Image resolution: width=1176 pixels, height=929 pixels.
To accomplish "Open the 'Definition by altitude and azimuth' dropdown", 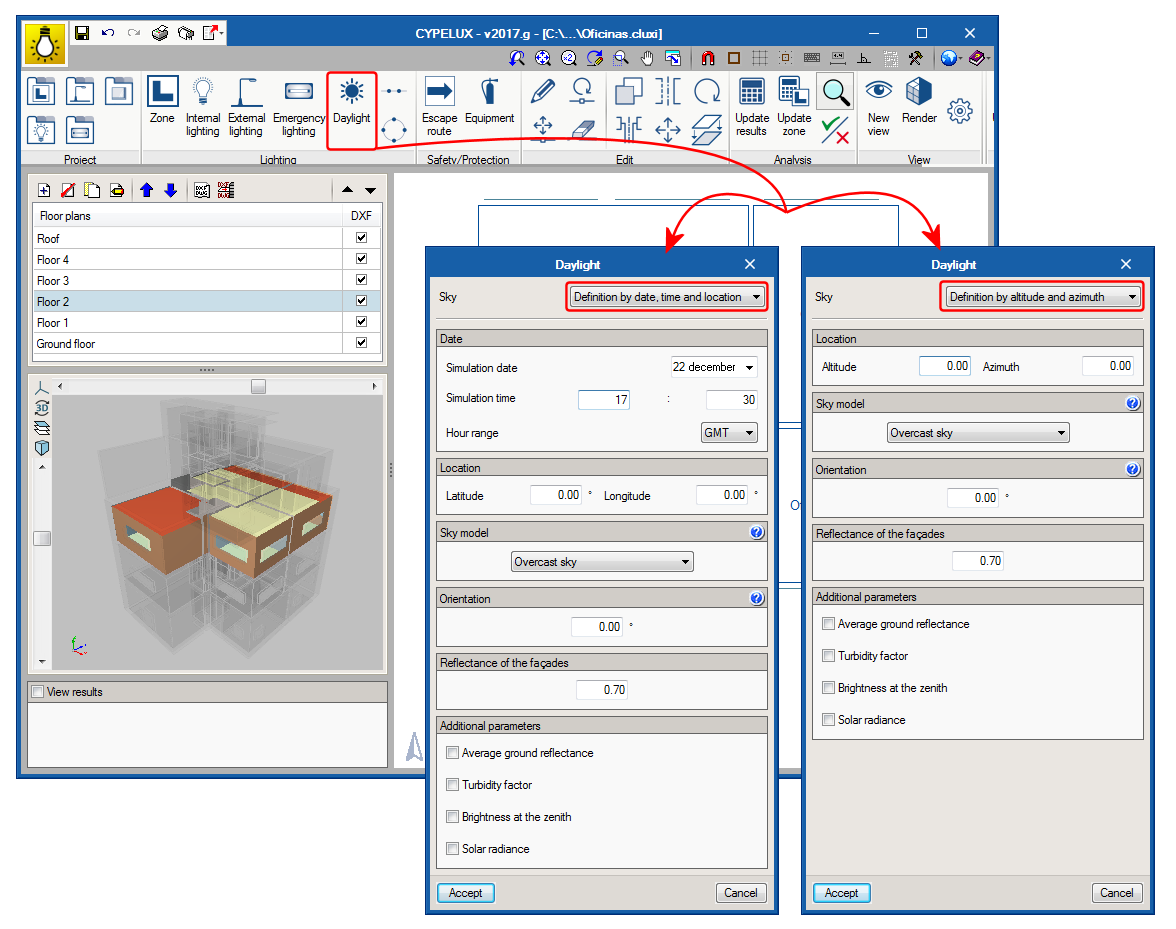I will tap(1041, 297).
